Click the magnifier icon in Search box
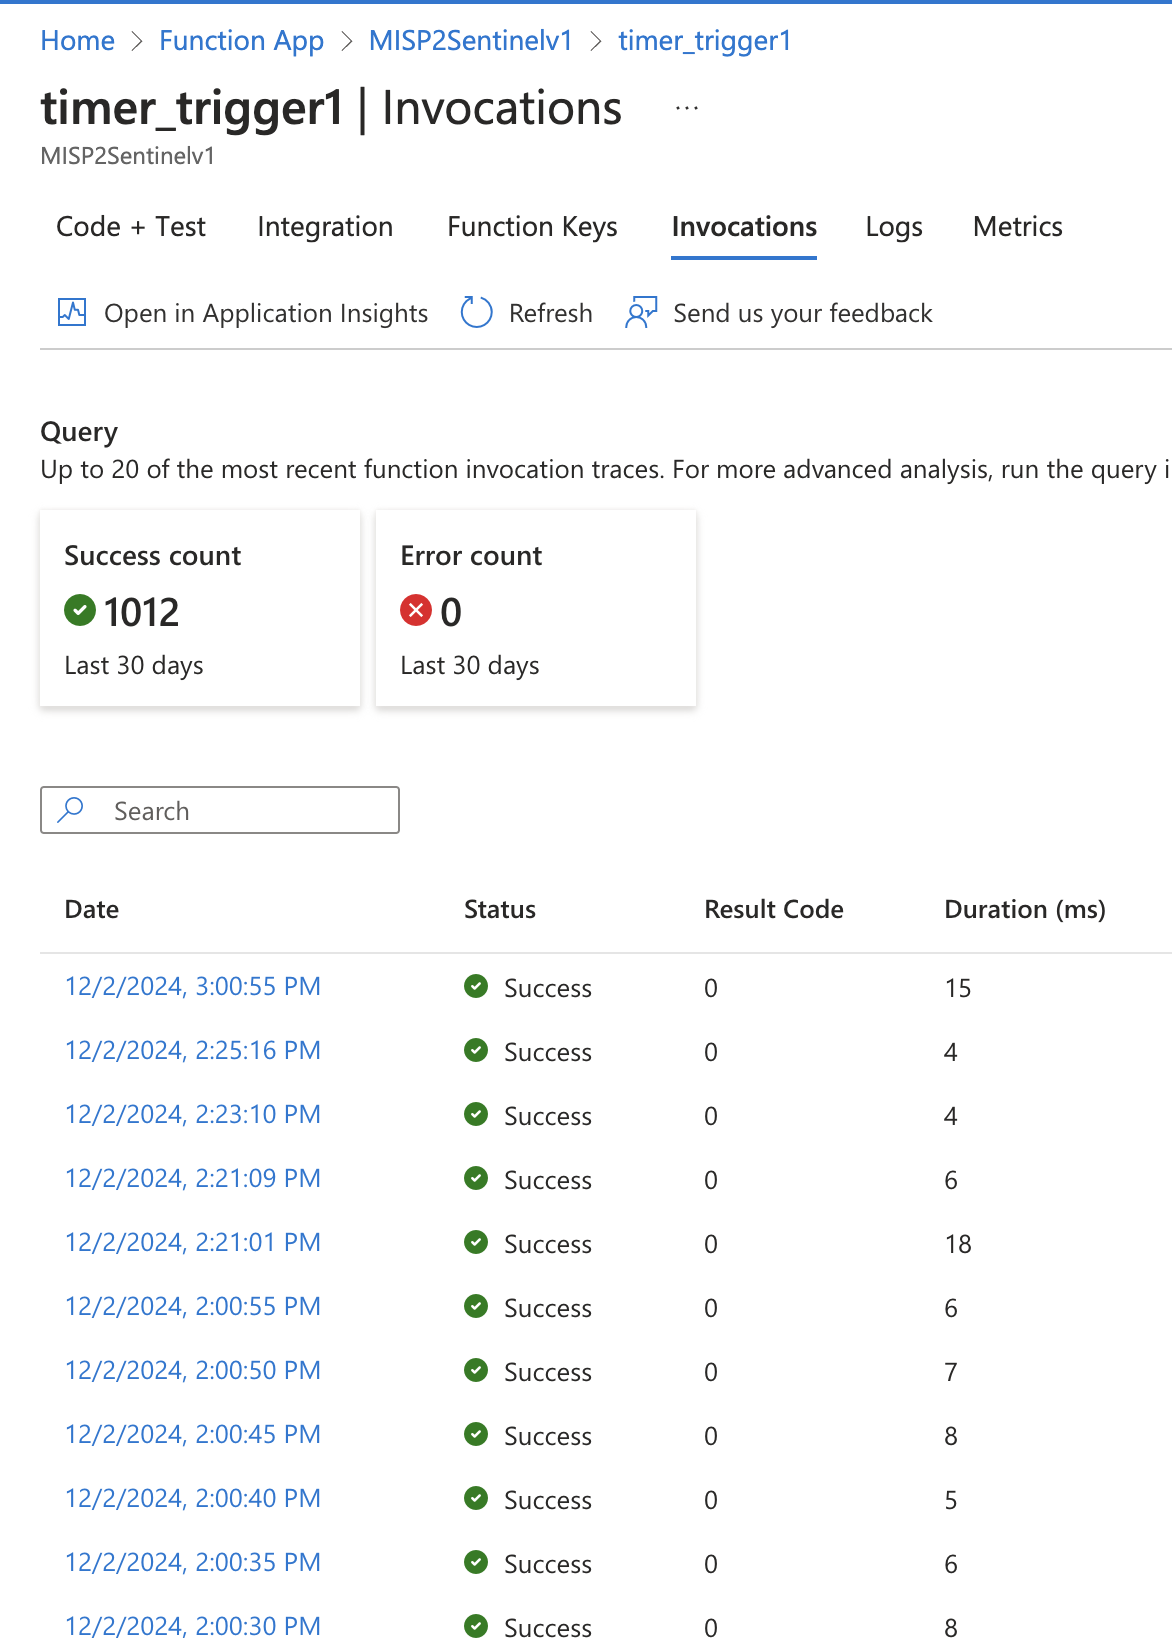Image resolution: width=1172 pixels, height=1638 pixels. tap(71, 809)
